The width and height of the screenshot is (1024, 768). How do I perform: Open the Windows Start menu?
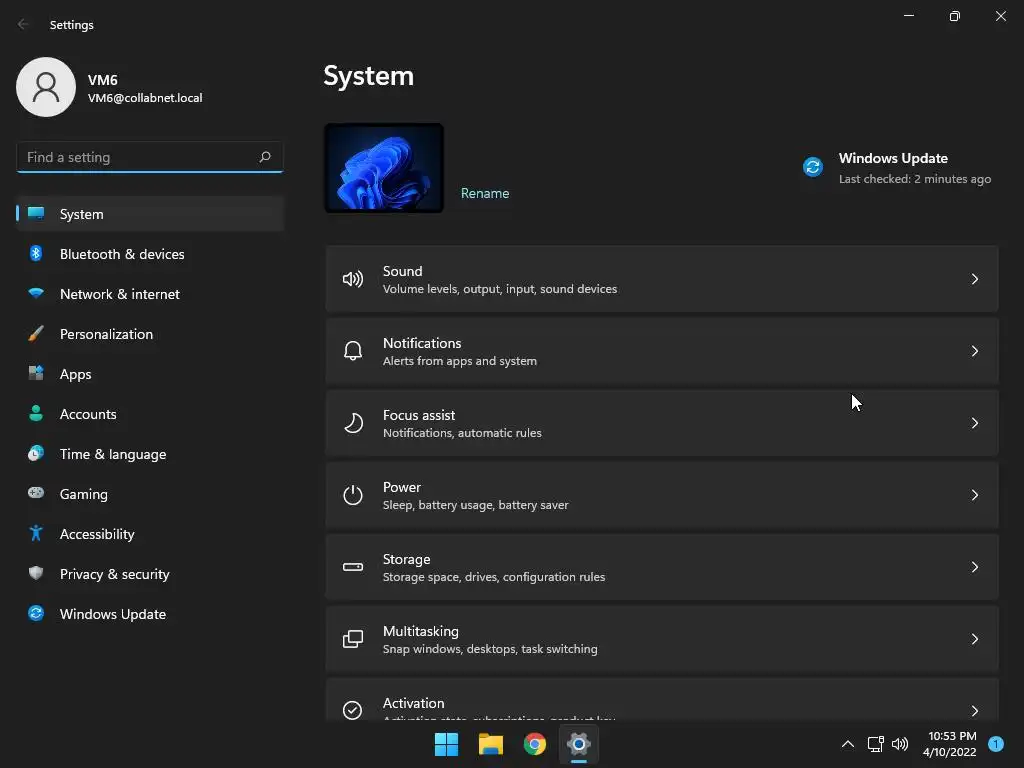tap(447, 744)
